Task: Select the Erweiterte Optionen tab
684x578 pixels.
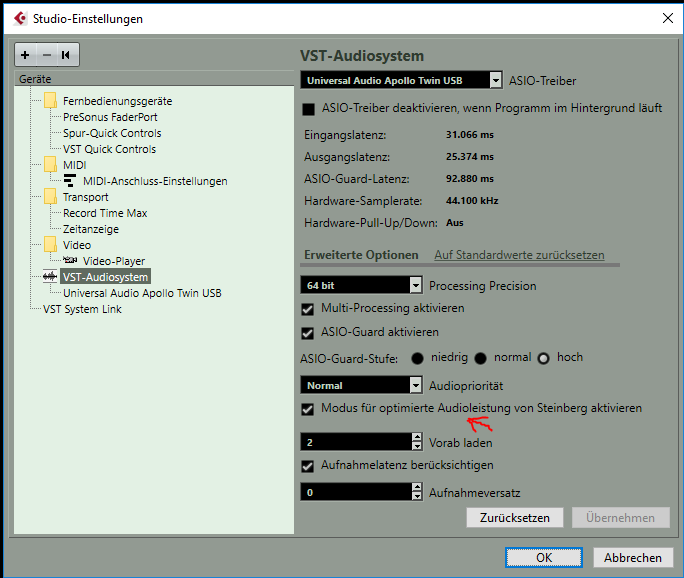Action: pyautogui.click(x=361, y=255)
